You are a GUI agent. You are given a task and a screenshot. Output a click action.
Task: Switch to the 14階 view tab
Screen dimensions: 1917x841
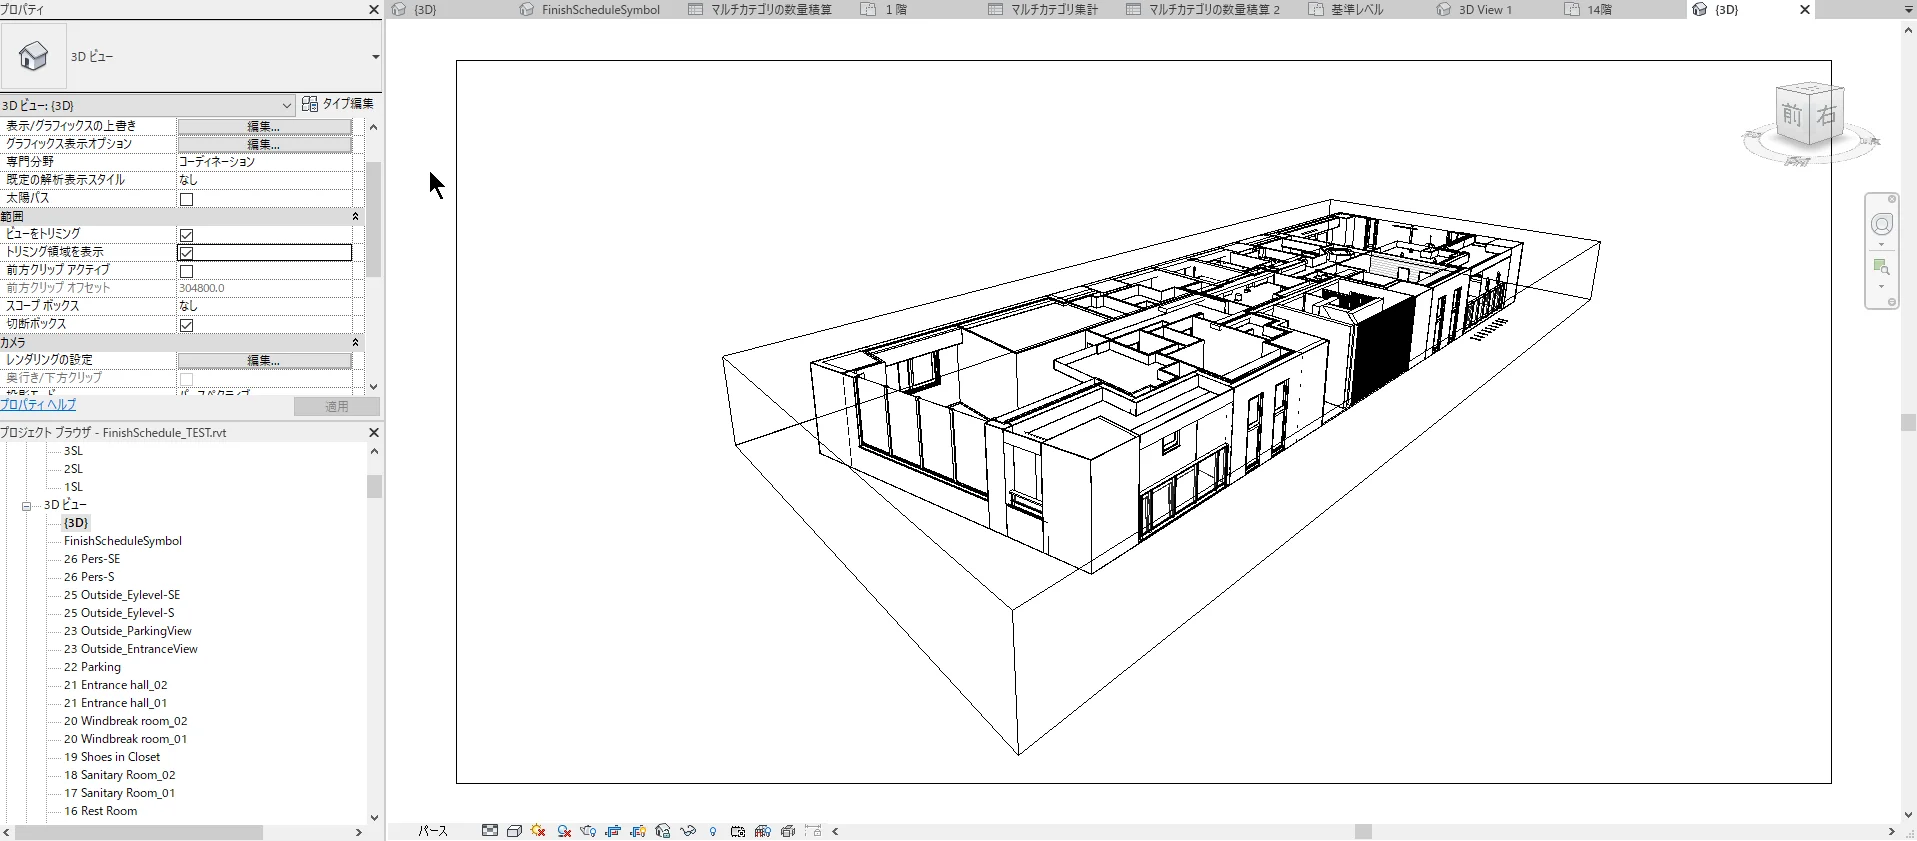tap(1600, 10)
